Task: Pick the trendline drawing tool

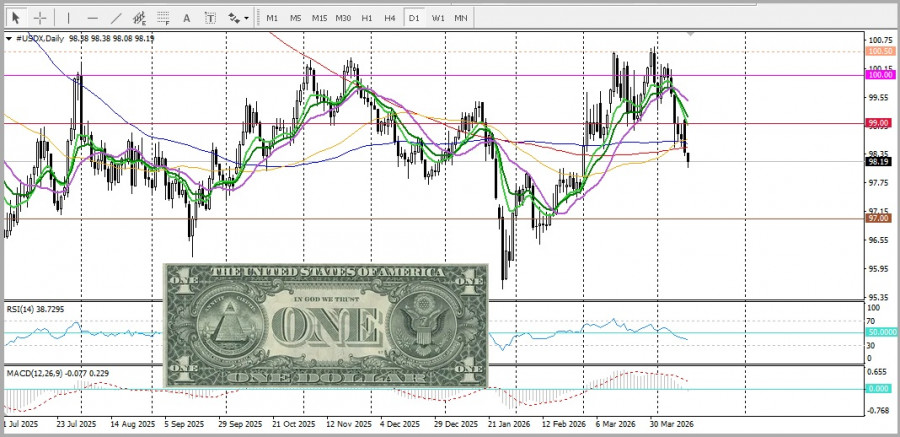Action: coord(116,18)
